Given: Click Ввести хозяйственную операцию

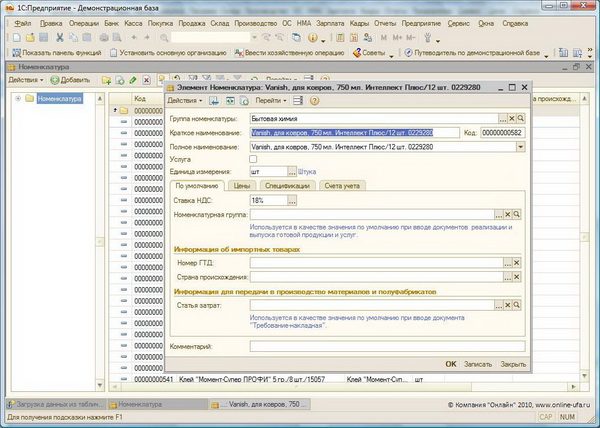Looking at the screenshot, I should tap(289, 53).
